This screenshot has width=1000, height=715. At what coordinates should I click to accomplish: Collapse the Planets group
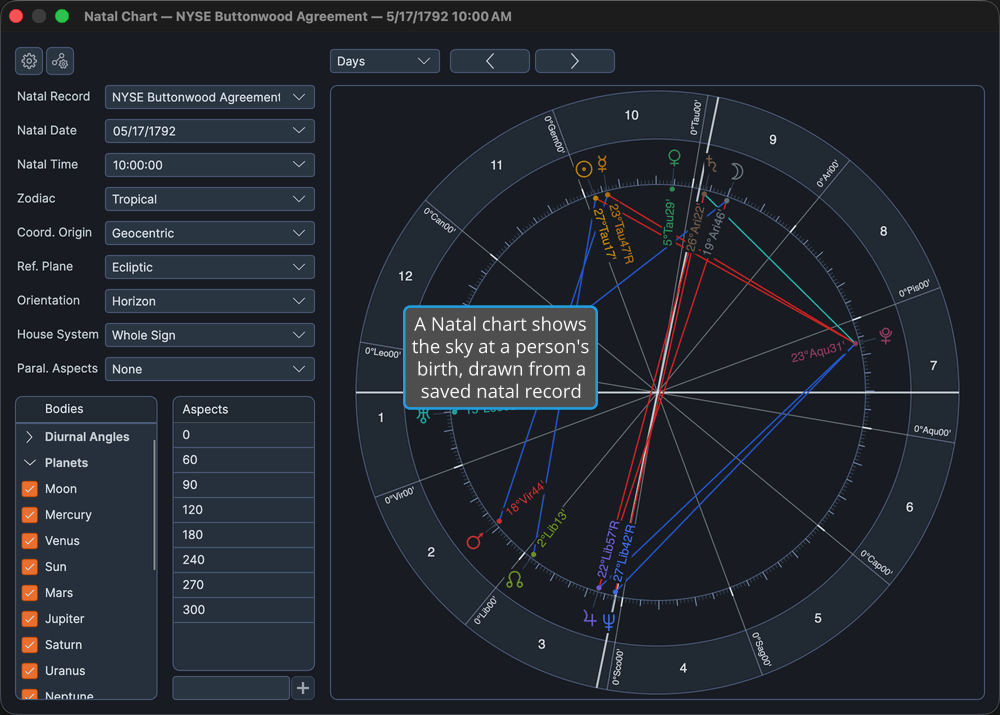click(29, 462)
